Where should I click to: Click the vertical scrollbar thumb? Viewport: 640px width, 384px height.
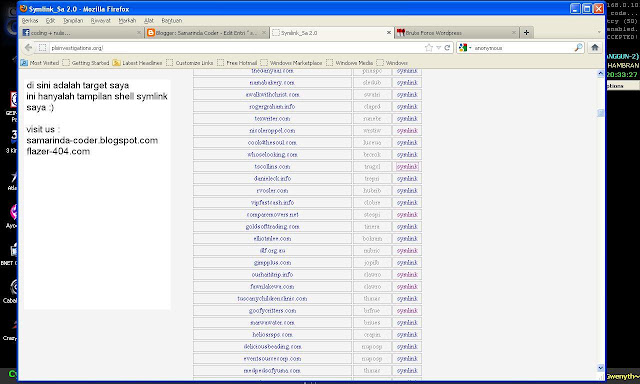tap(600, 113)
